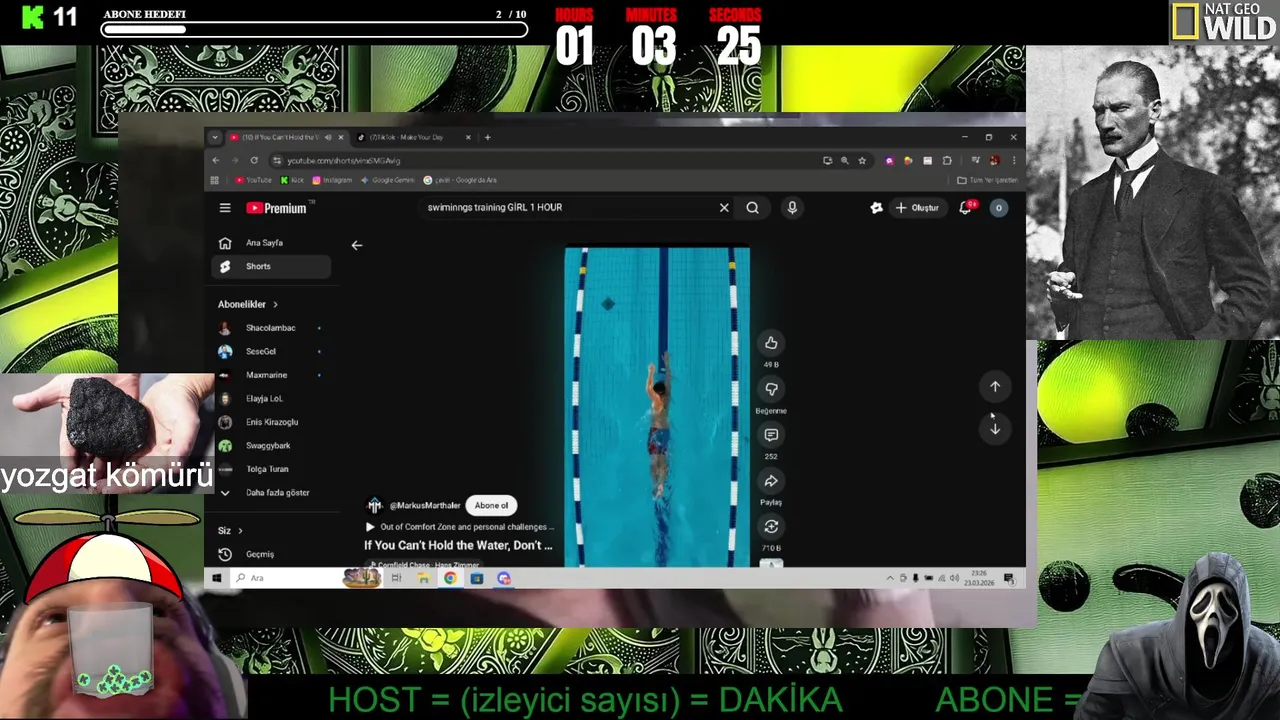The image size is (1280, 720).
Task: Go back using browser back arrow
Action: tap(215, 160)
